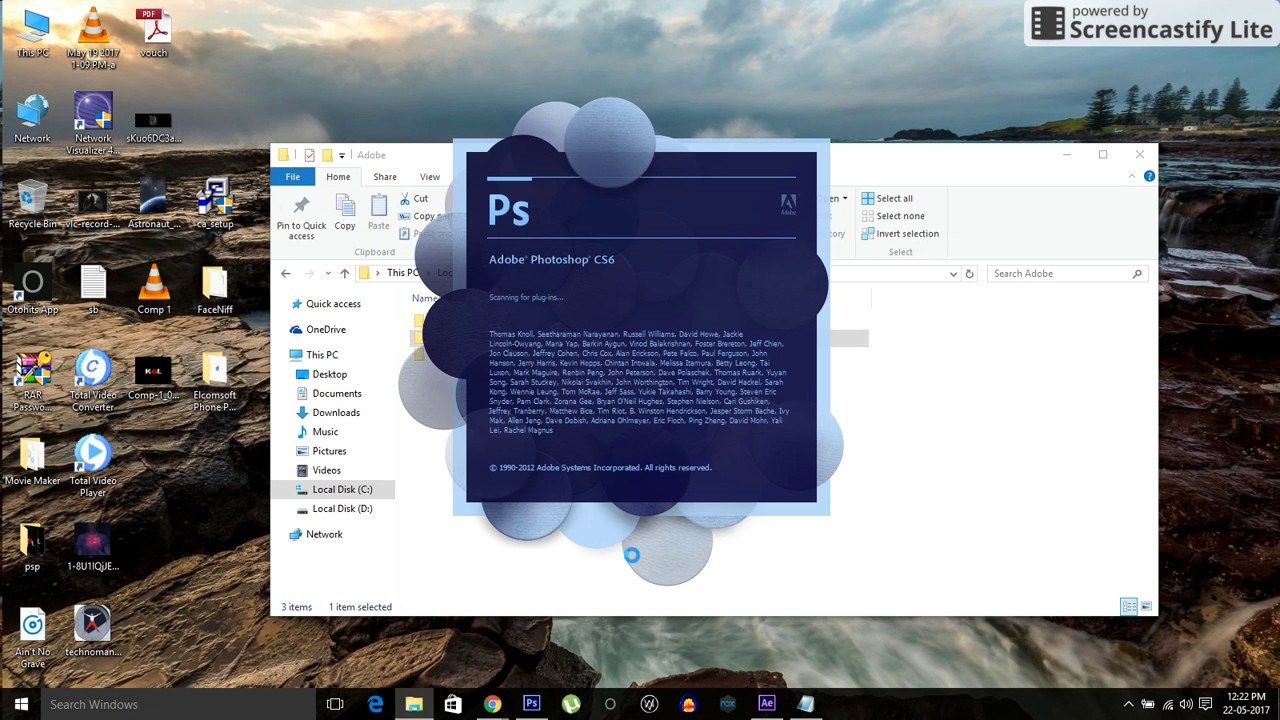
Task: Select Total Video Converter desktop icon
Action: 93,382
